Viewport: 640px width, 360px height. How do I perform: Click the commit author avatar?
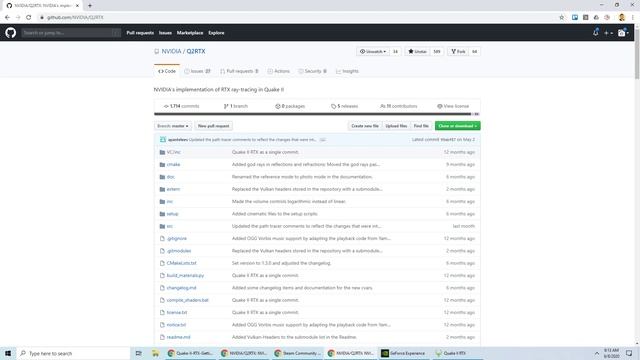(163, 140)
